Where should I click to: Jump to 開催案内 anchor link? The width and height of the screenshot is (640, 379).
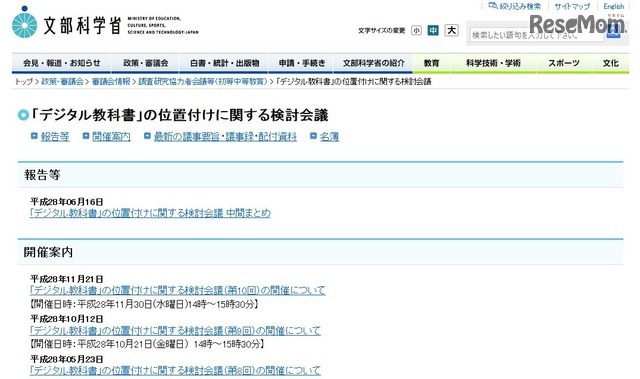(x=111, y=137)
